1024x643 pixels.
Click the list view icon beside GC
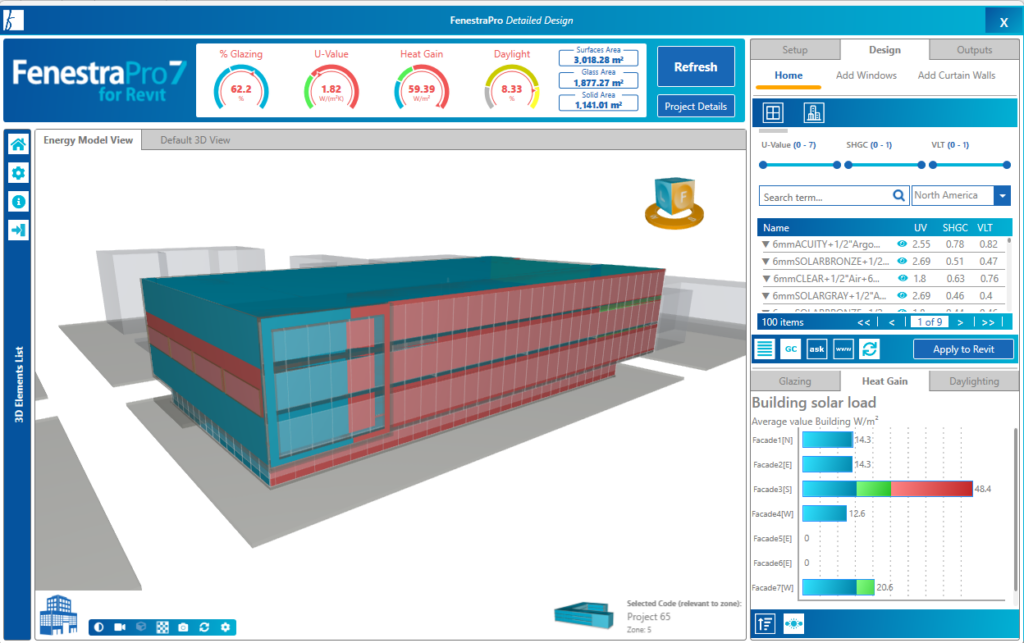point(765,349)
